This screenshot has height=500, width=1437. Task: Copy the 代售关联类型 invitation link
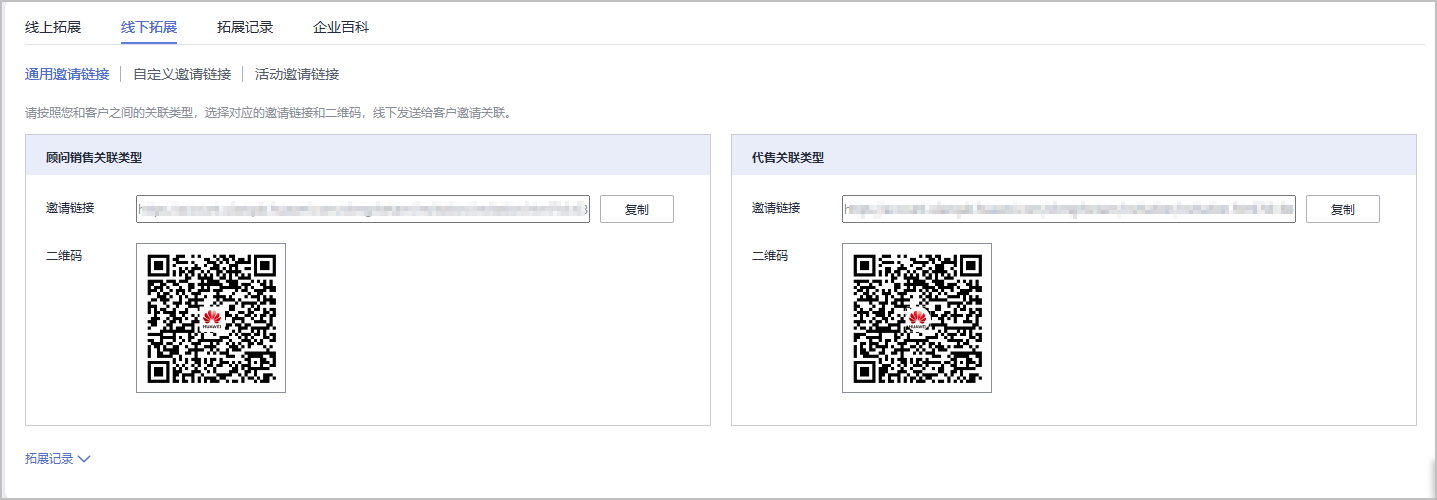(1343, 209)
